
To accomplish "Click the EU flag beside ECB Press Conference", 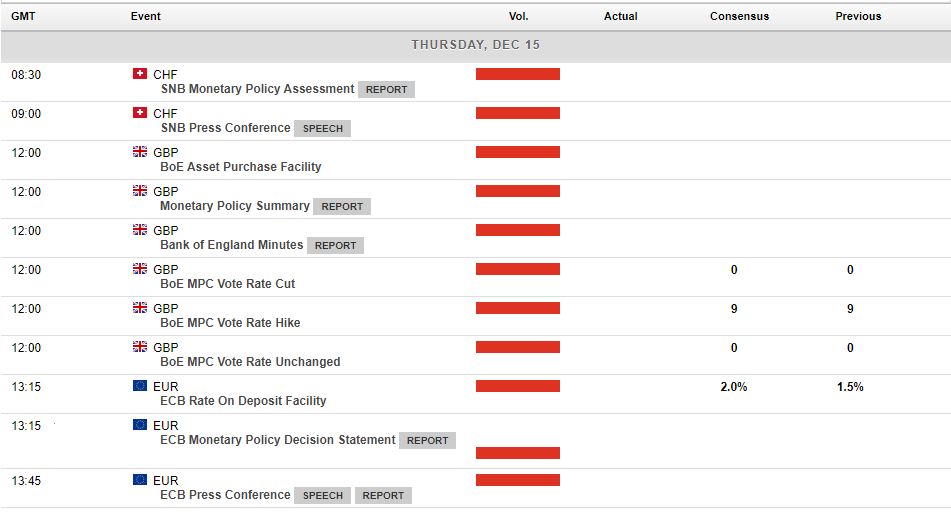I will (139, 480).
